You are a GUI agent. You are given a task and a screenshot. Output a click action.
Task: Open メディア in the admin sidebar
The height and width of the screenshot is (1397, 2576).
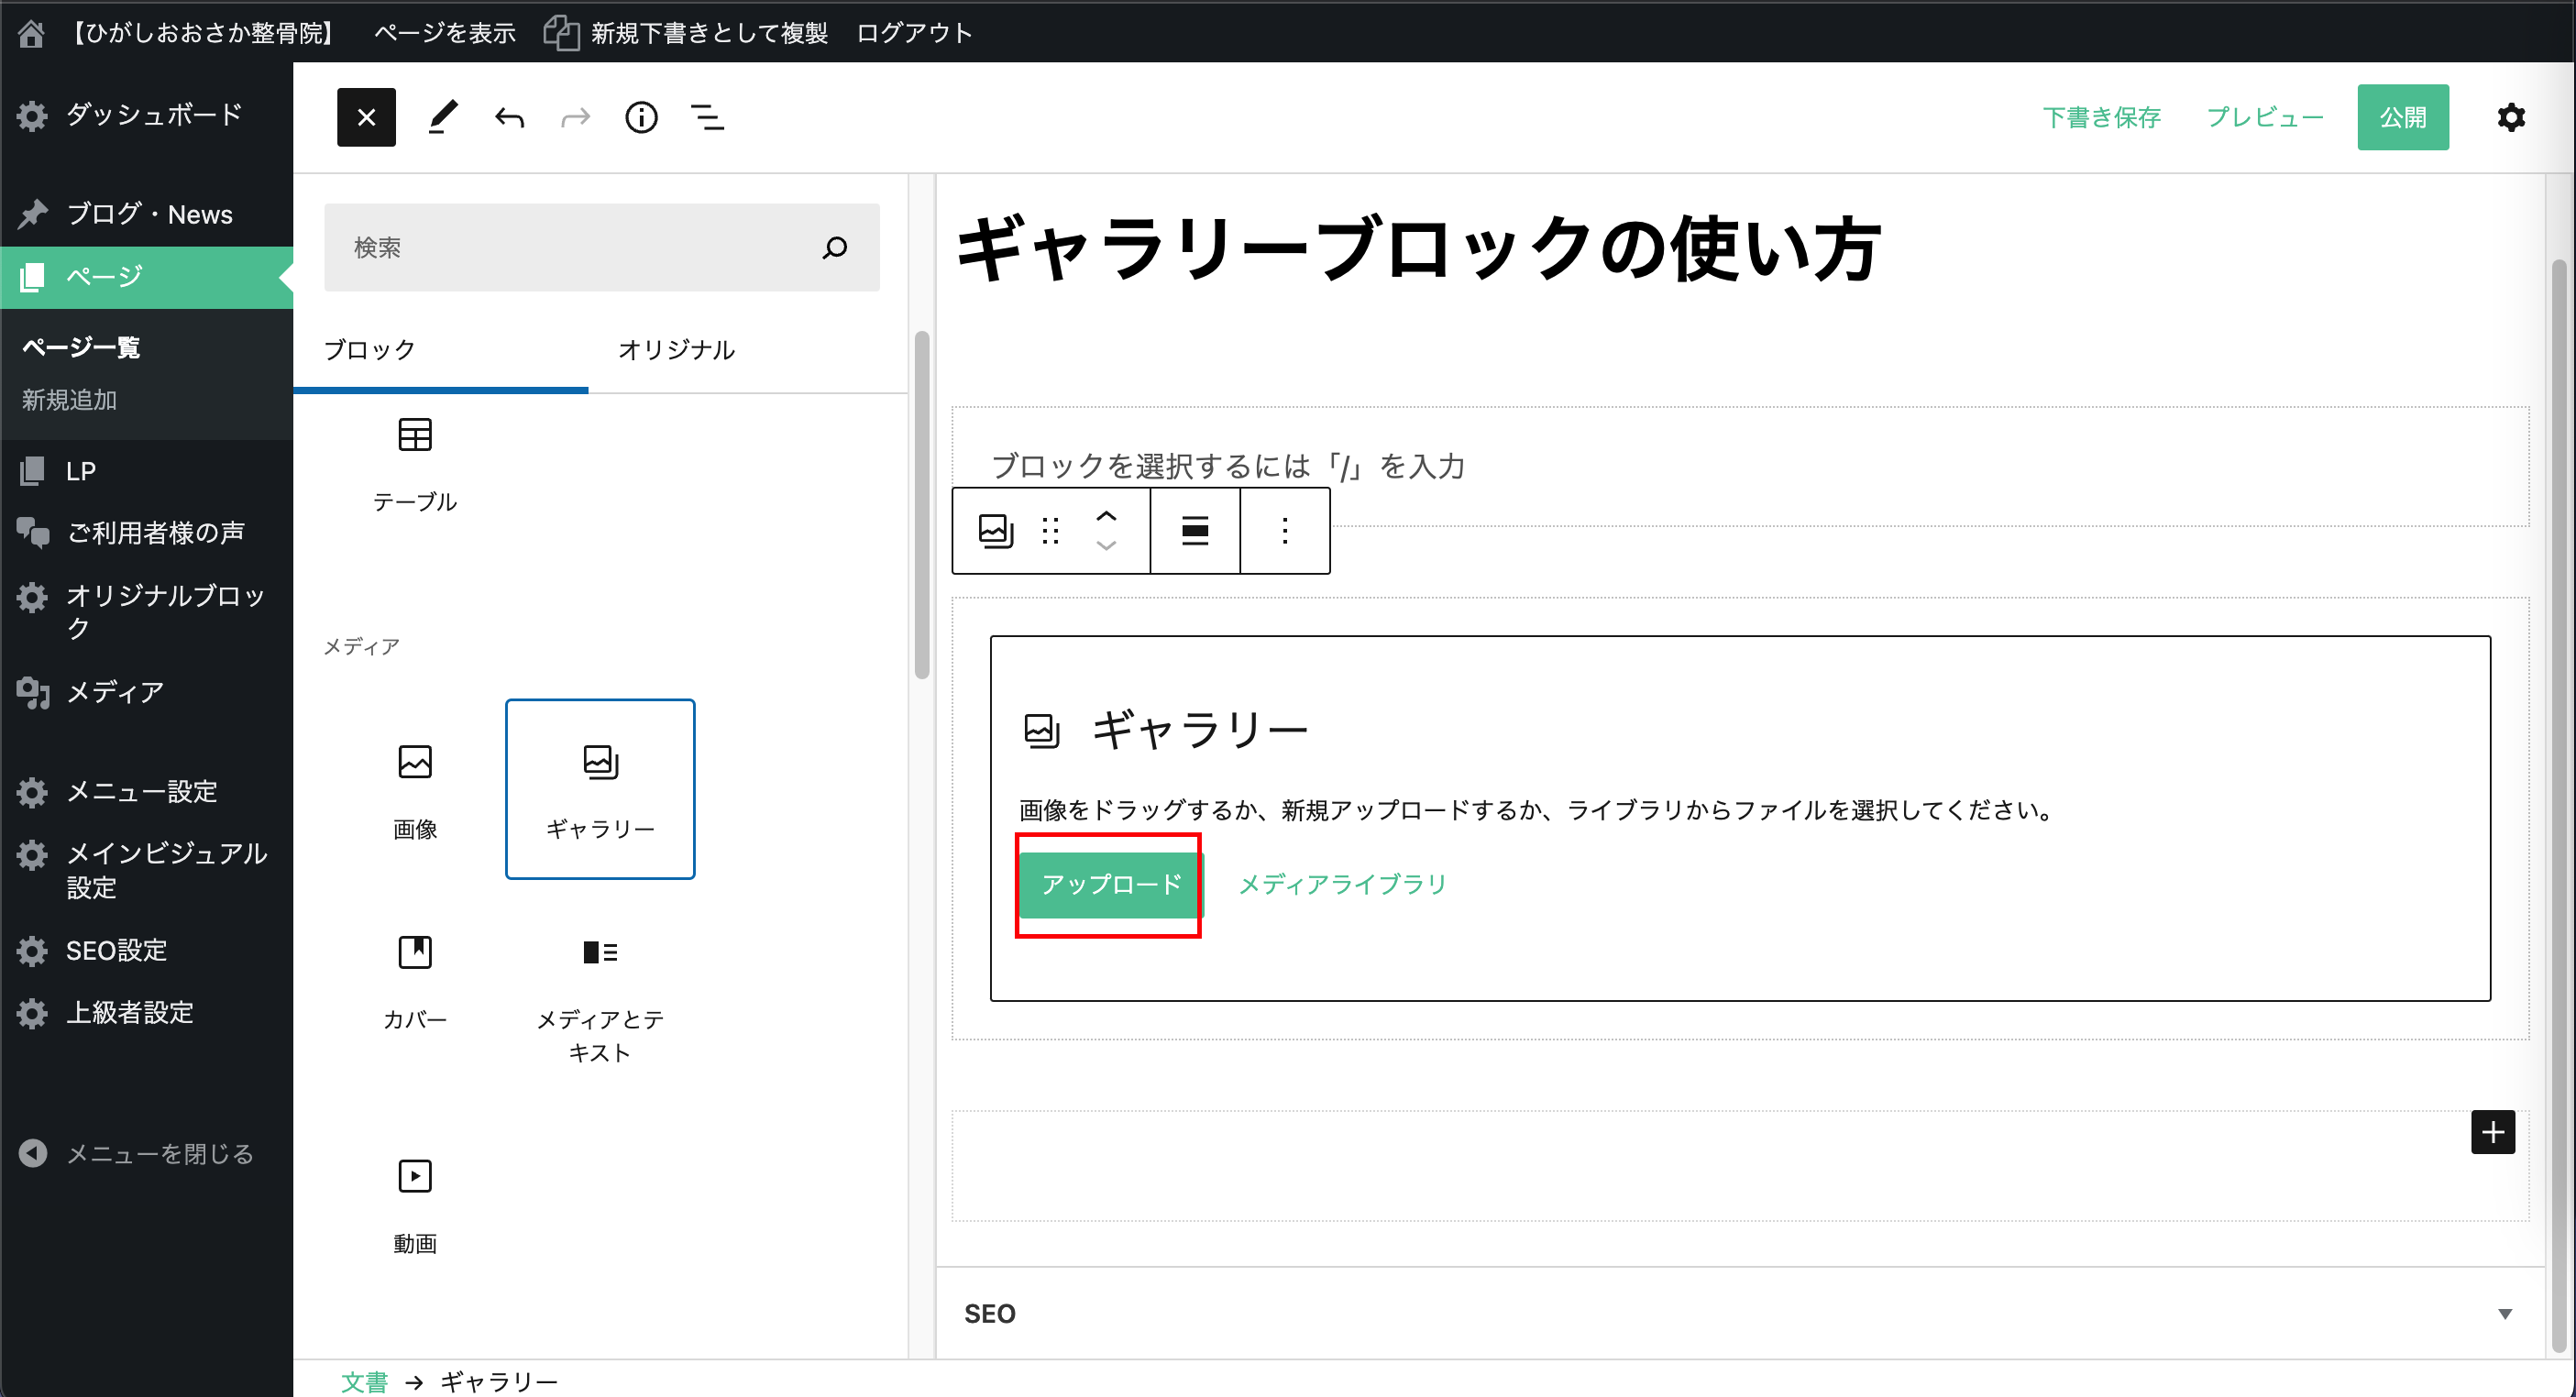[115, 692]
